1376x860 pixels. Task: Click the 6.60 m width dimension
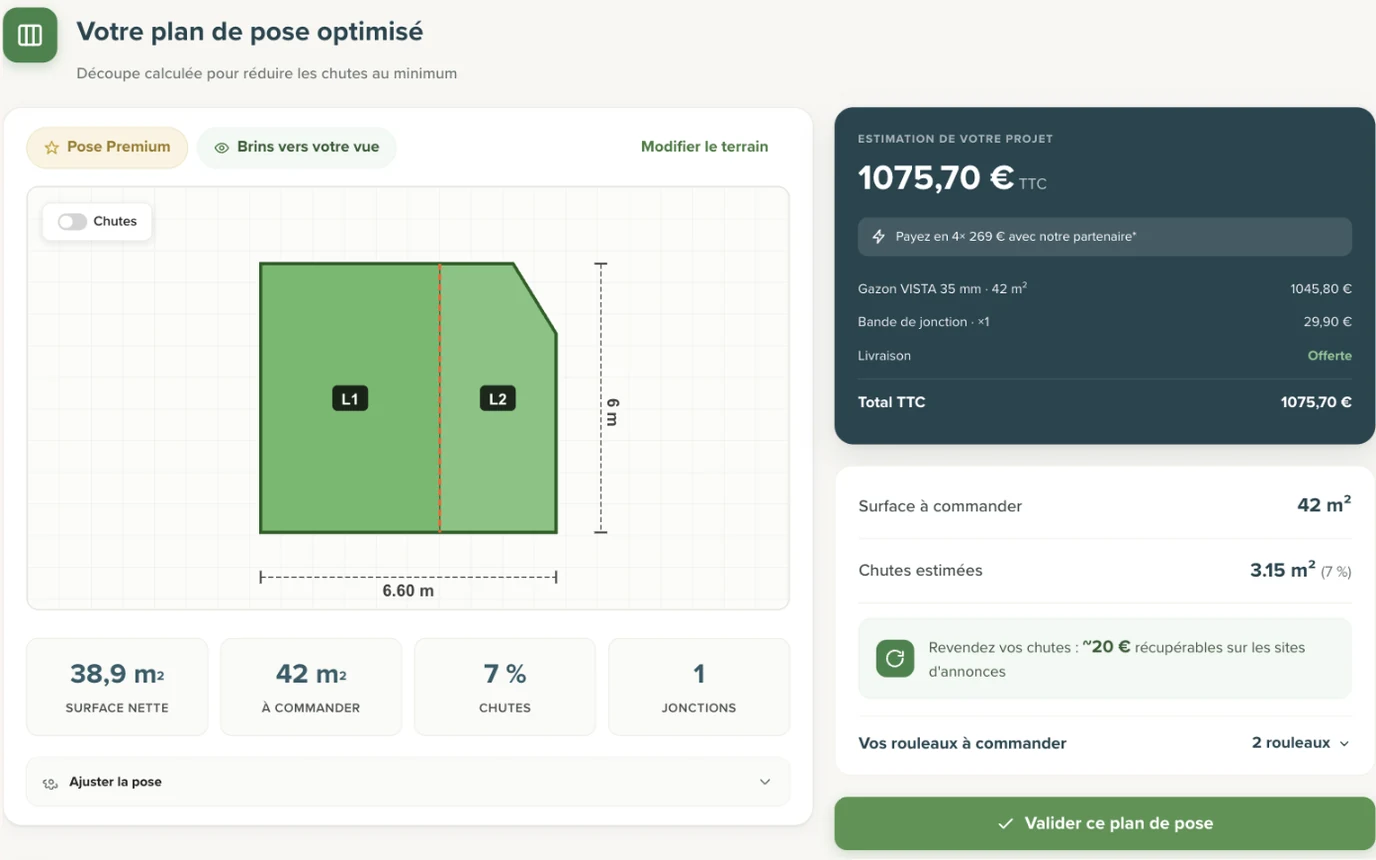tap(408, 590)
